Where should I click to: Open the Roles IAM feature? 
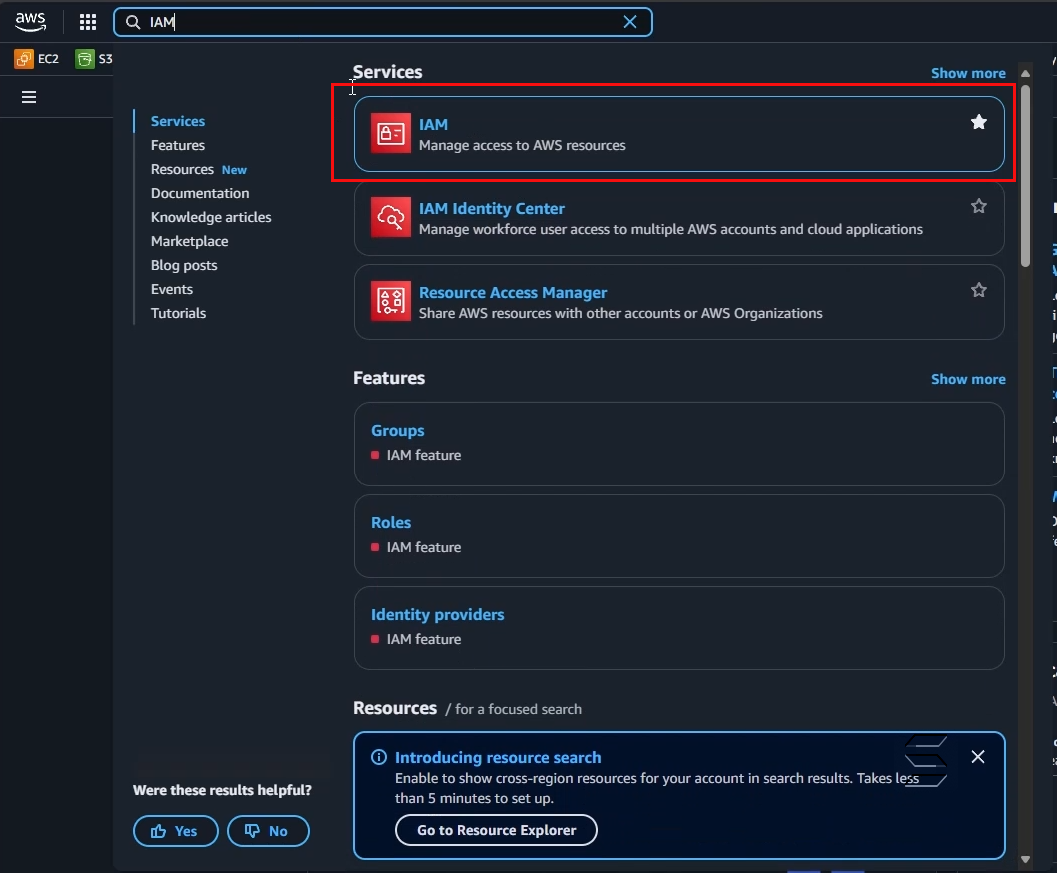[391, 522]
